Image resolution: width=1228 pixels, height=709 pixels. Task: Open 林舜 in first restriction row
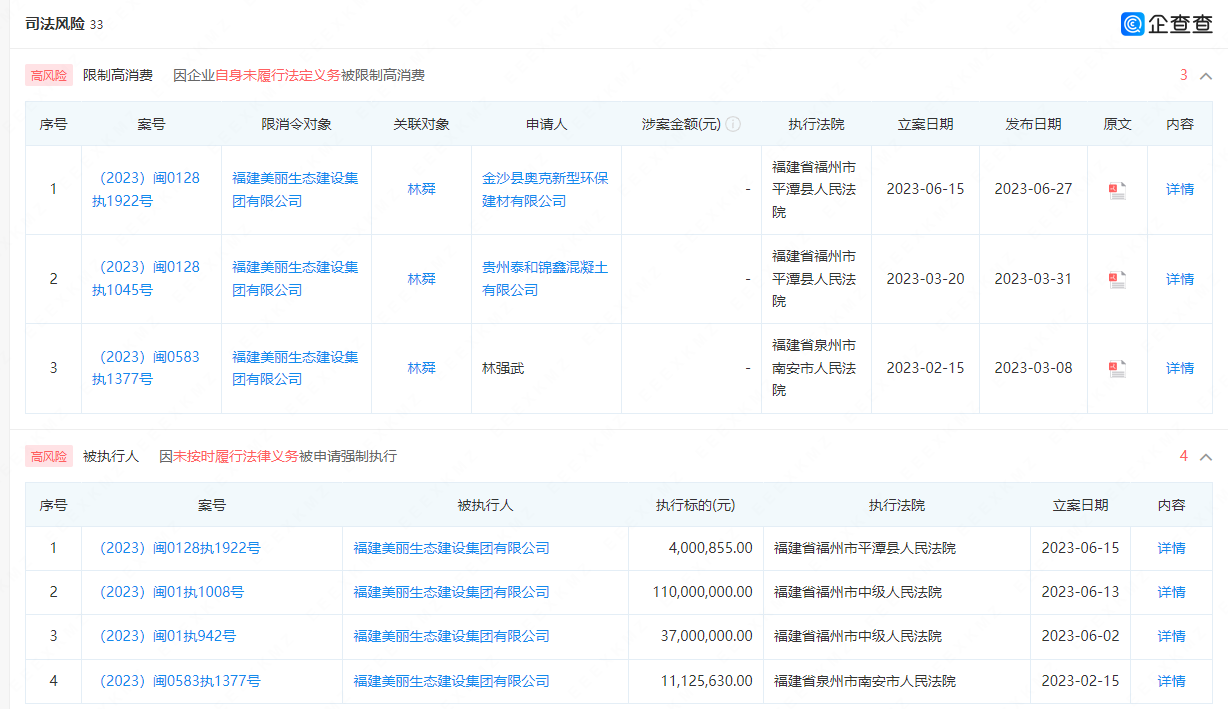click(x=421, y=189)
